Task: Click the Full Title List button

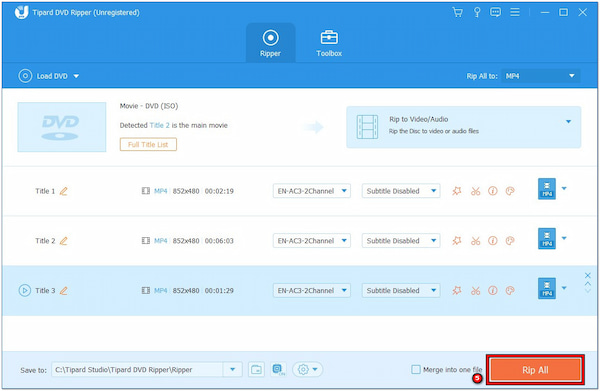Action: (148, 145)
